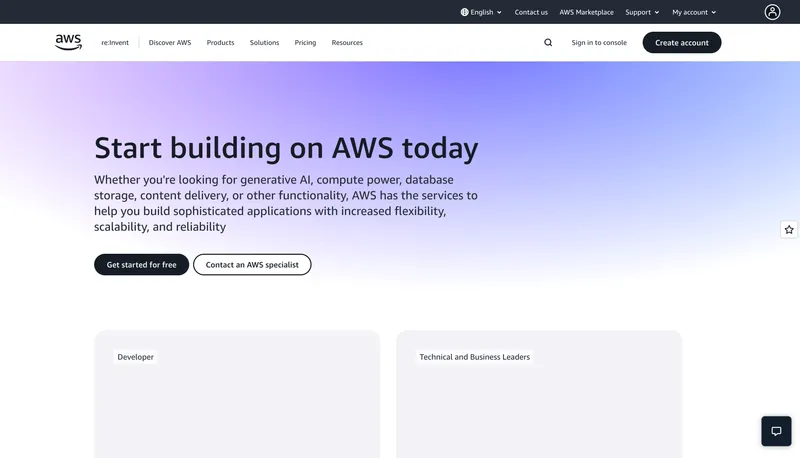Expand the English language dropdown

481,12
